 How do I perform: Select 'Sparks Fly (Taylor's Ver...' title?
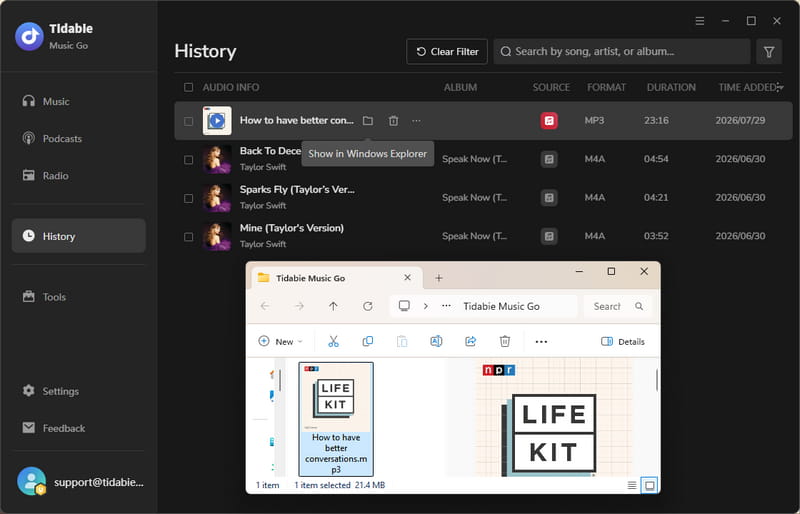(x=297, y=189)
